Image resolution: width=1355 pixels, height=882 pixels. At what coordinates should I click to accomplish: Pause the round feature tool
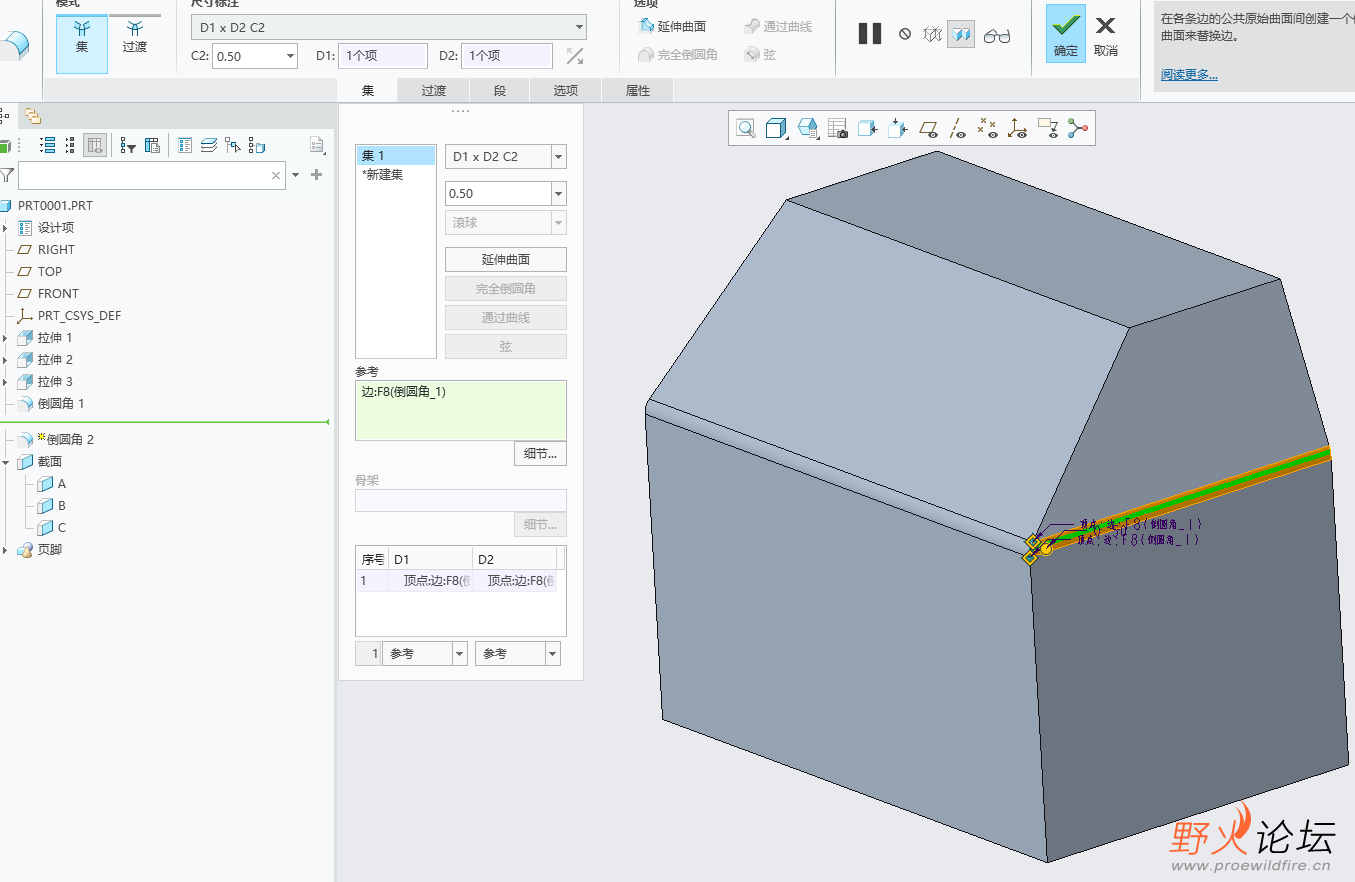870,34
